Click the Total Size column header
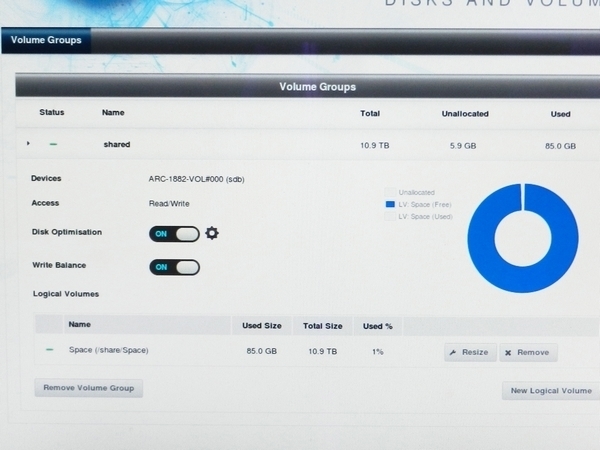Image resolution: width=600 pixels, height=450 pixels. pos(323,326)
